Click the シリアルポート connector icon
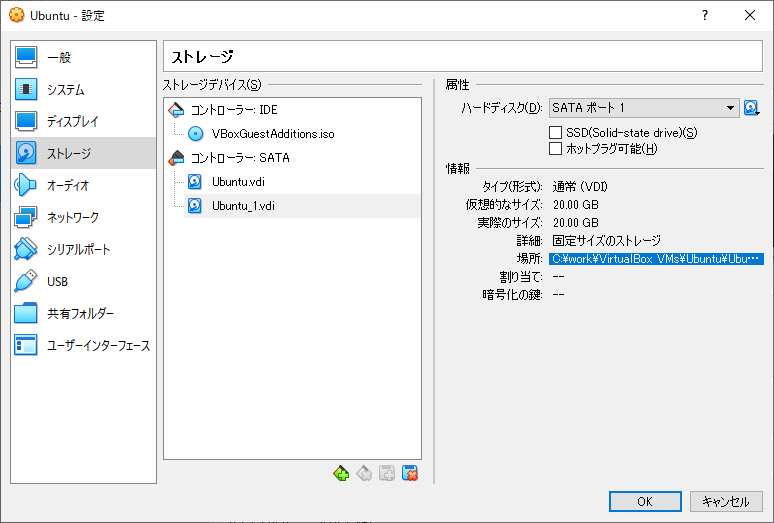Viewport: 774px width, 523px height. click(26, 250)
